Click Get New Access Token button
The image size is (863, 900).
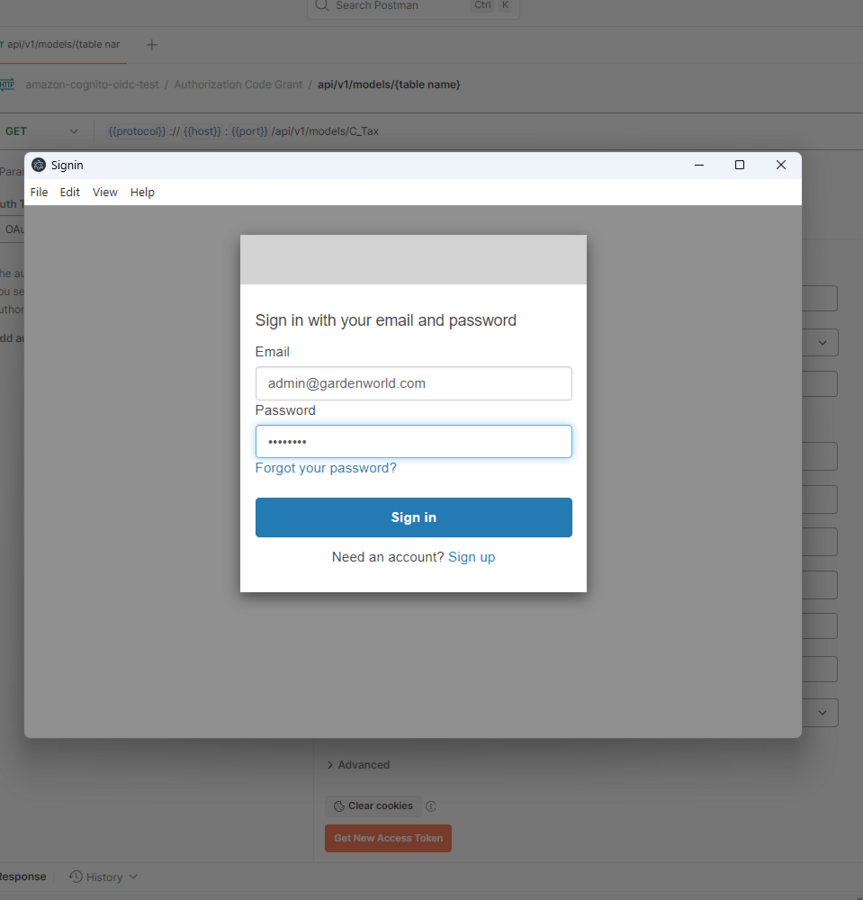(388, 838)
